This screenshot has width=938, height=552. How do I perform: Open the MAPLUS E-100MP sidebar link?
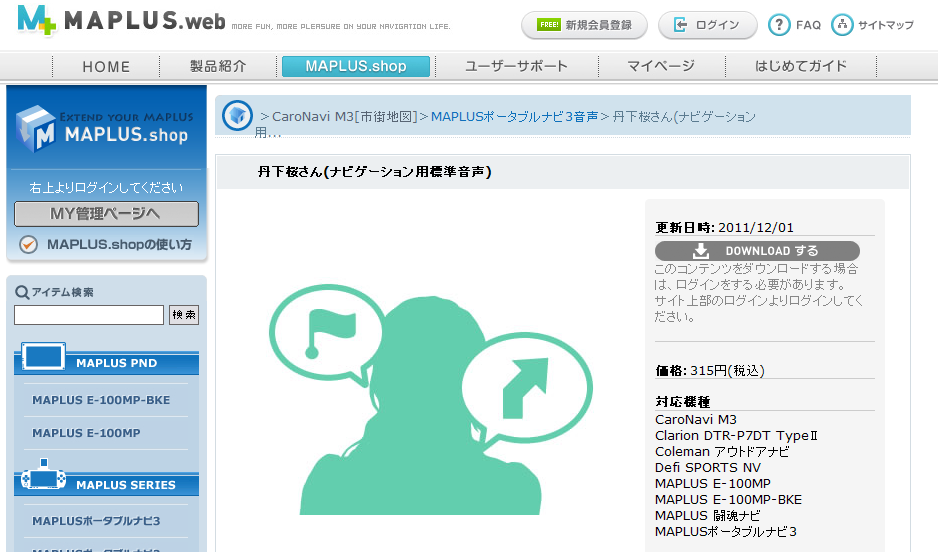coord(86,433)
